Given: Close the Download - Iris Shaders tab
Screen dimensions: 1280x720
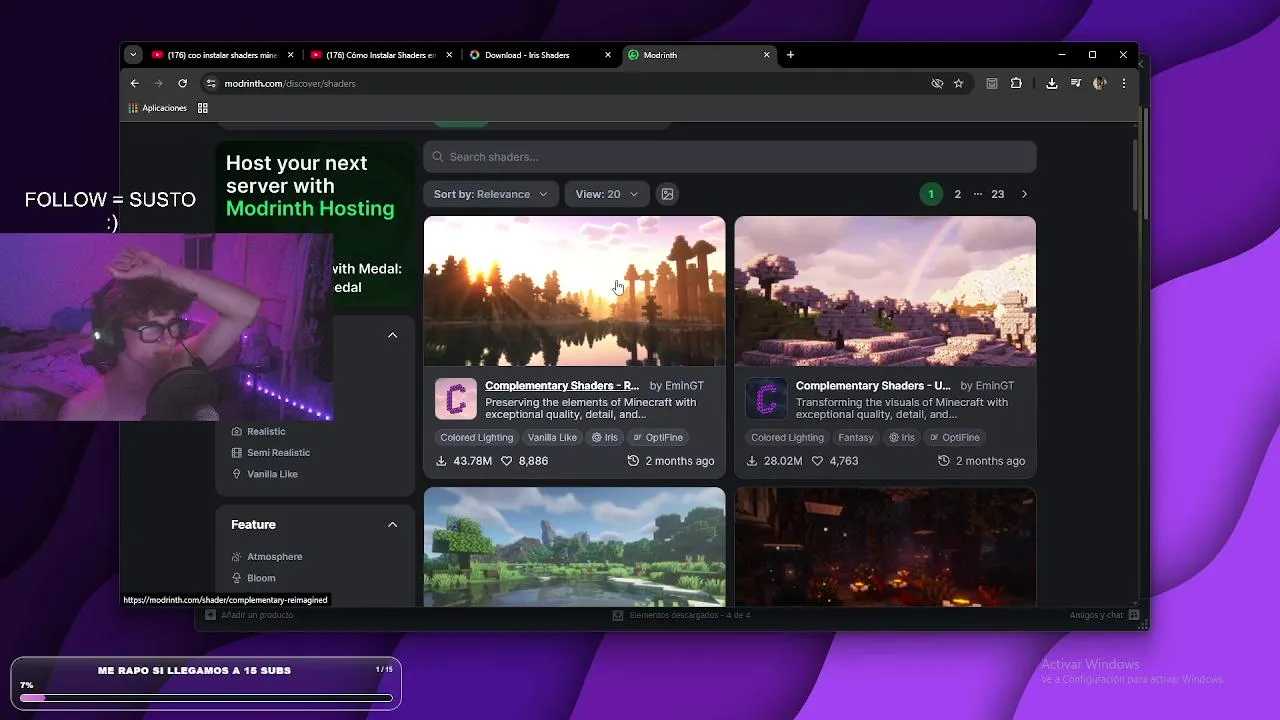Looking at the screenshot, I should coord(608,55).
